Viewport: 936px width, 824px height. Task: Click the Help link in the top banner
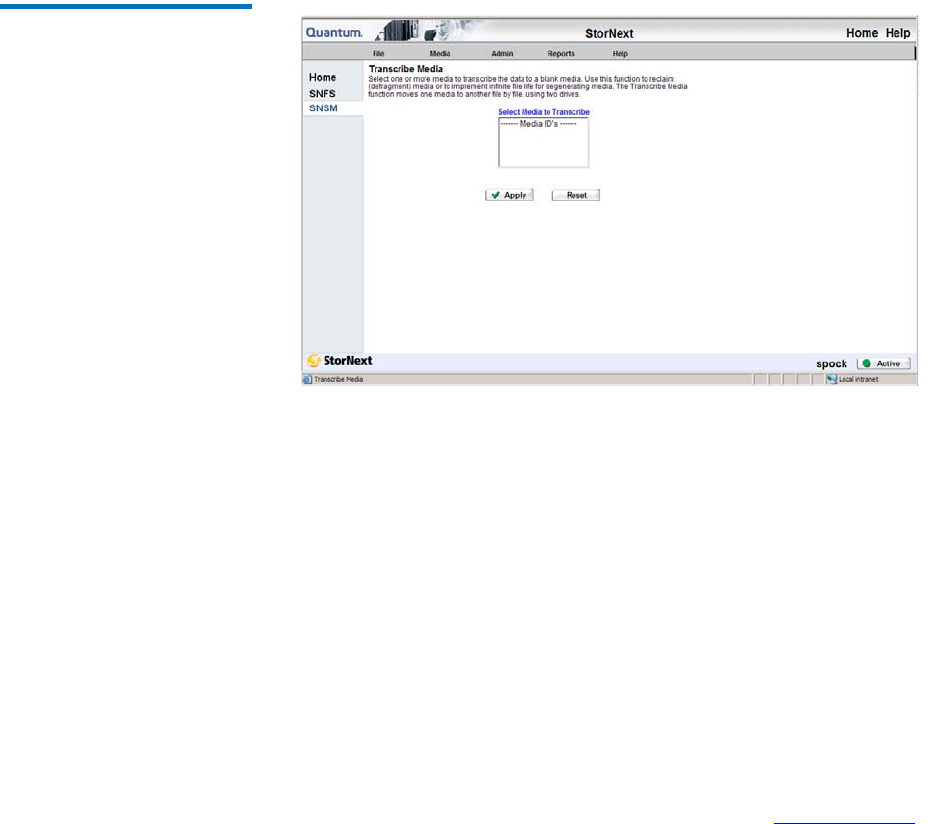coord(898,33)
